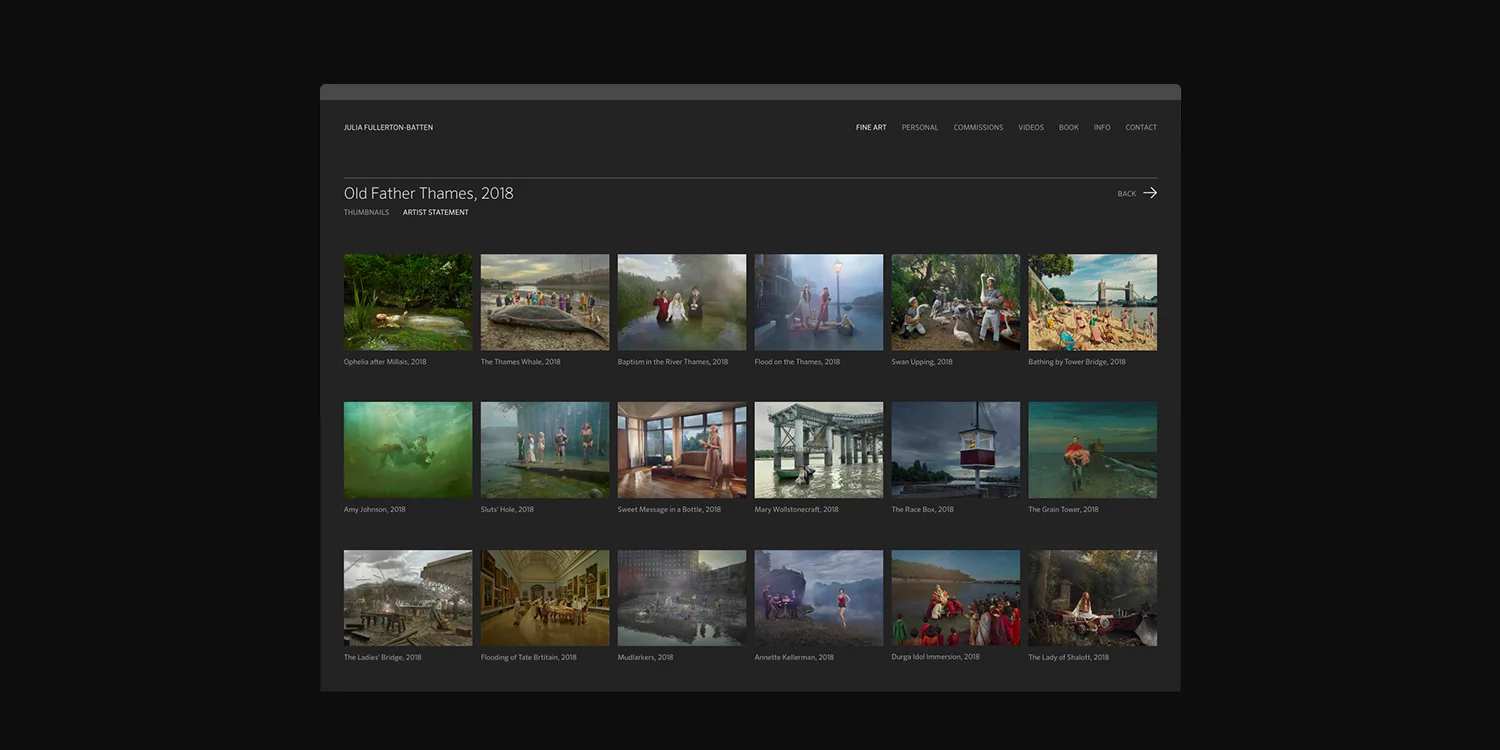Click the 'Mary Wollstonecraft, 2018' caption
This screenshot has height=750, width=1500.
coord(797,510)
